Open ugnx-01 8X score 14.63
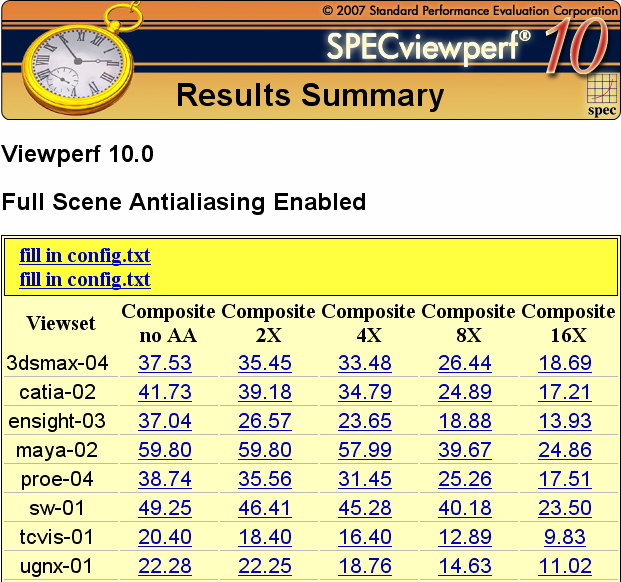 point(465,566)
